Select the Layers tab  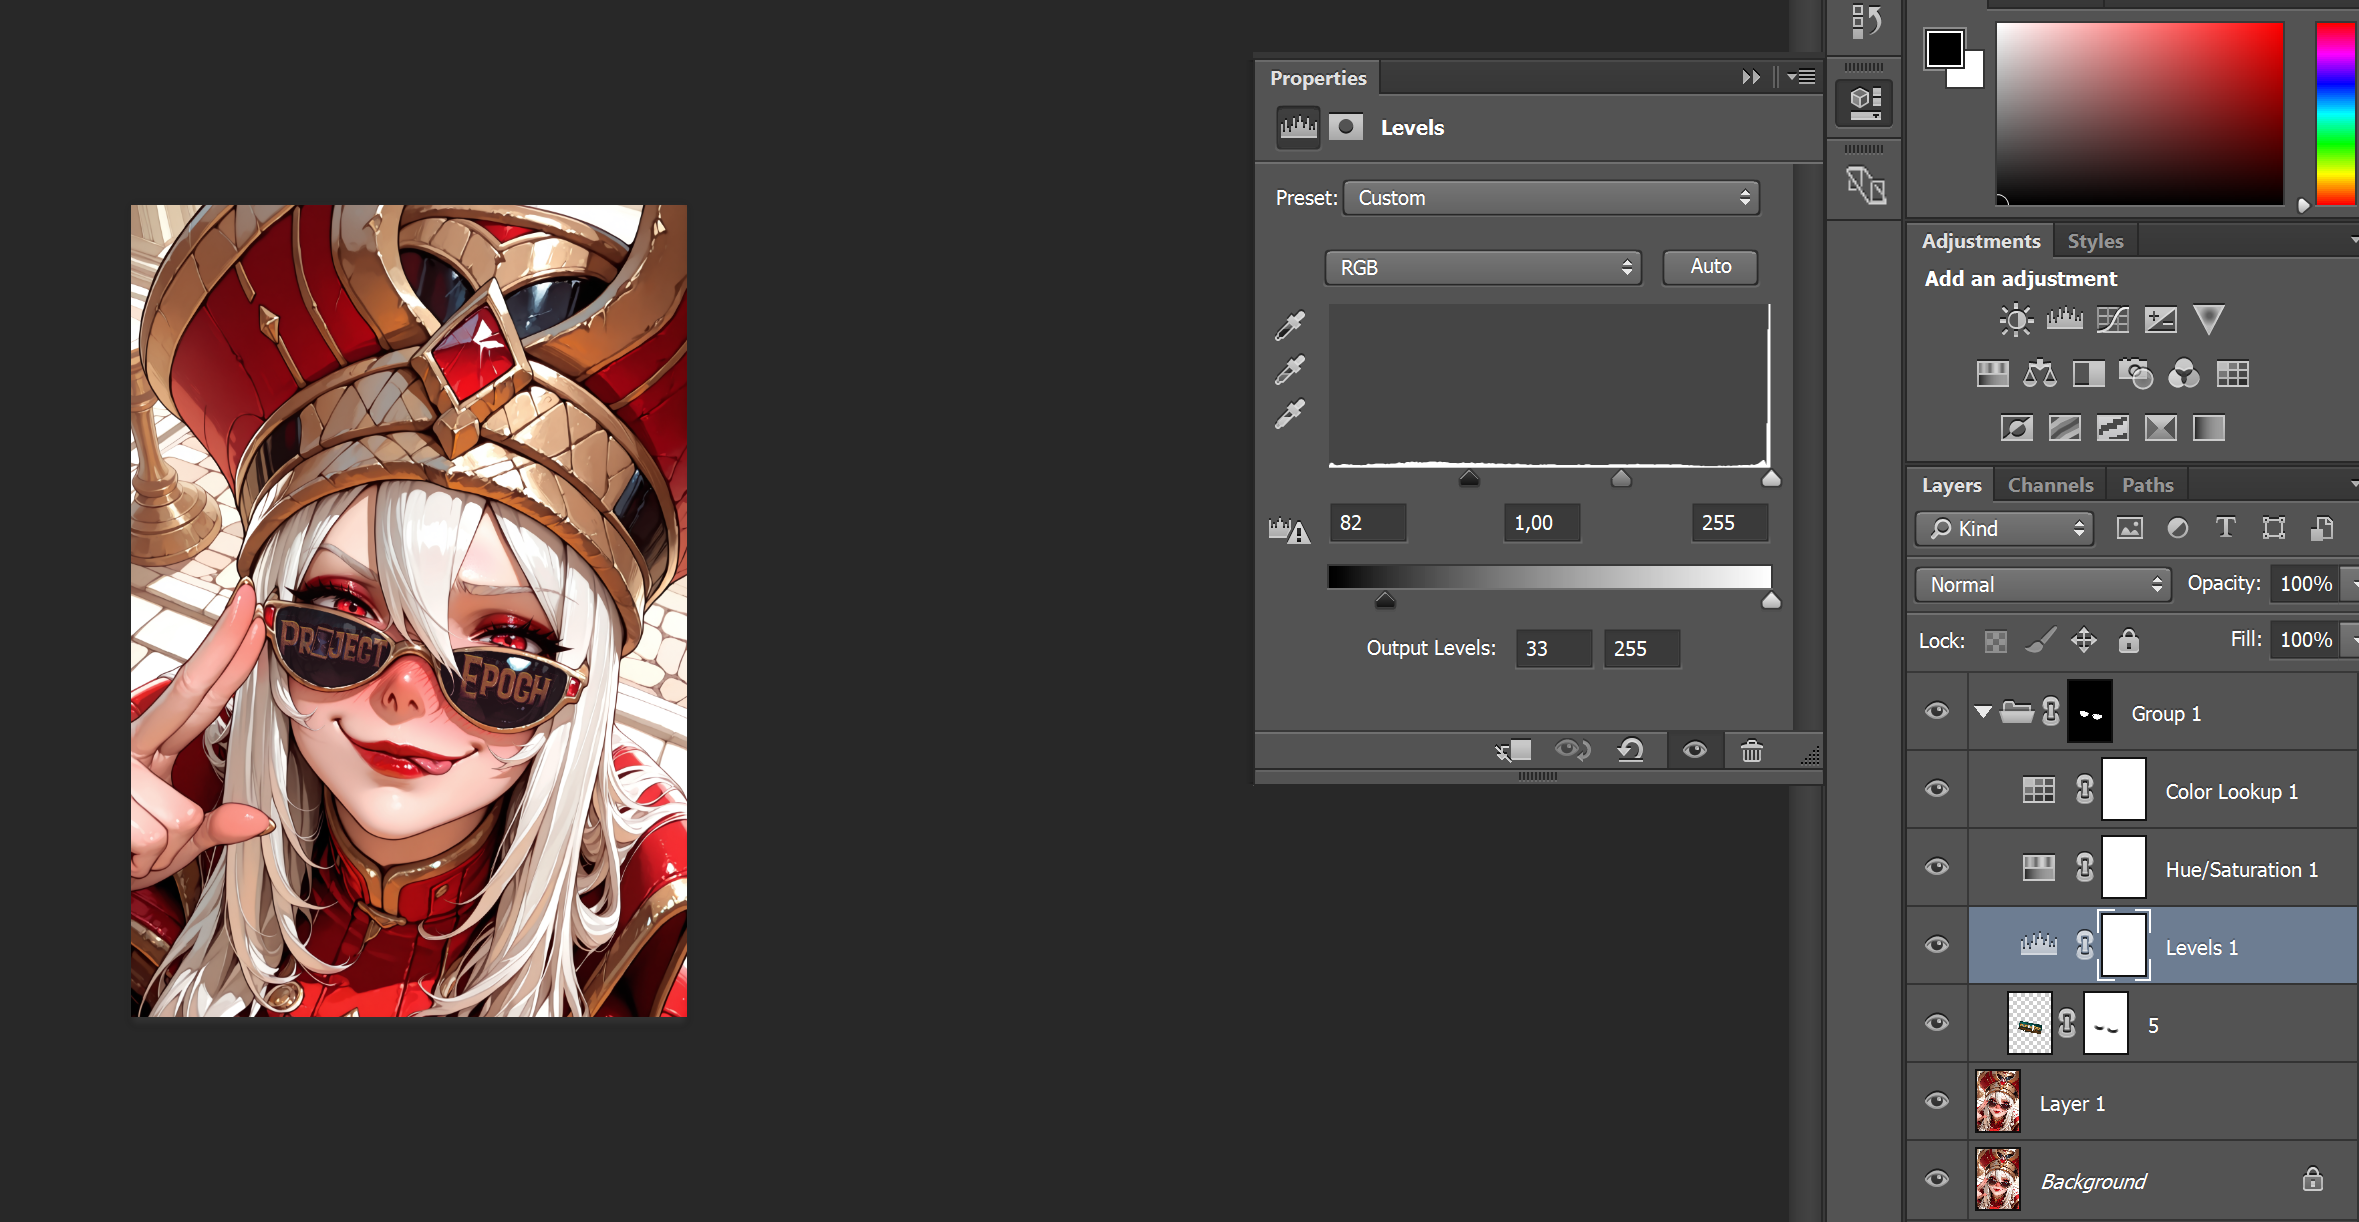(x=1951, y=485)
